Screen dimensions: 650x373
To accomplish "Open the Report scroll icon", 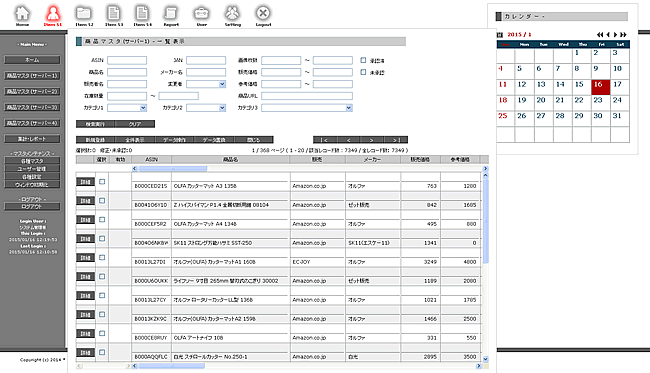I will click(171, 14).
